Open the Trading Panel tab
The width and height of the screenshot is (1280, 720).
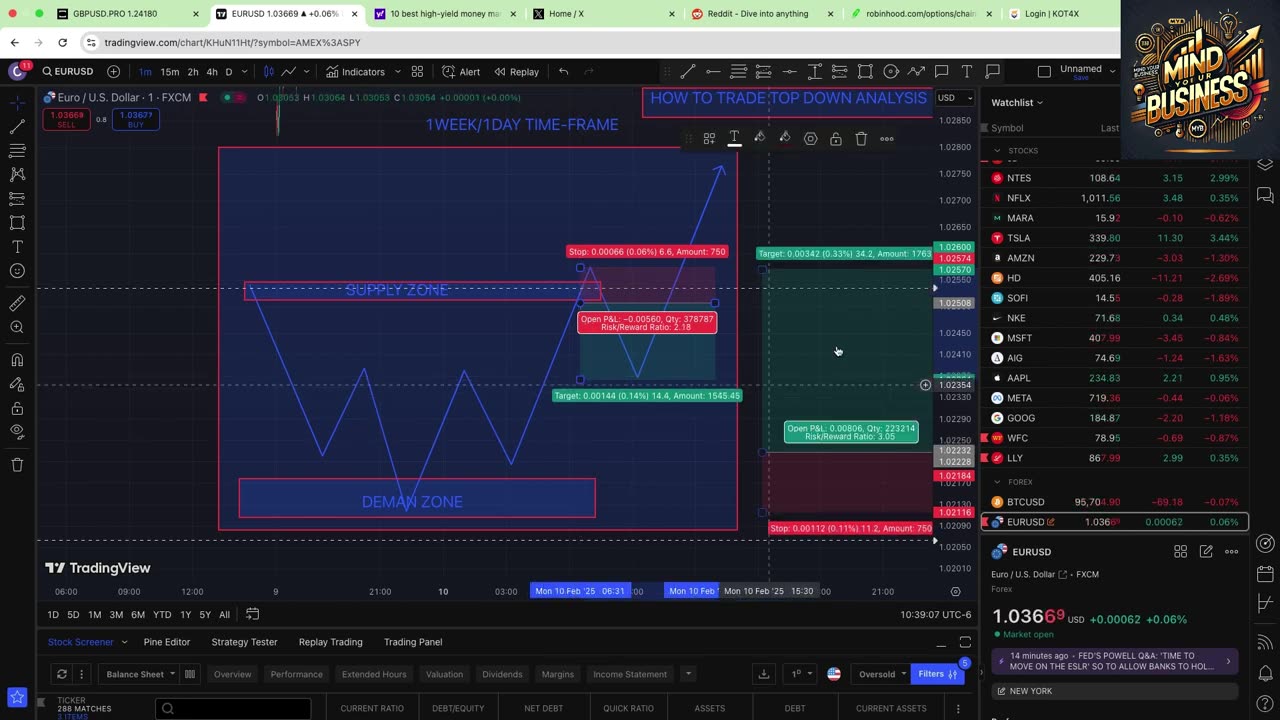pyautogui.click(x=413, y=642)
